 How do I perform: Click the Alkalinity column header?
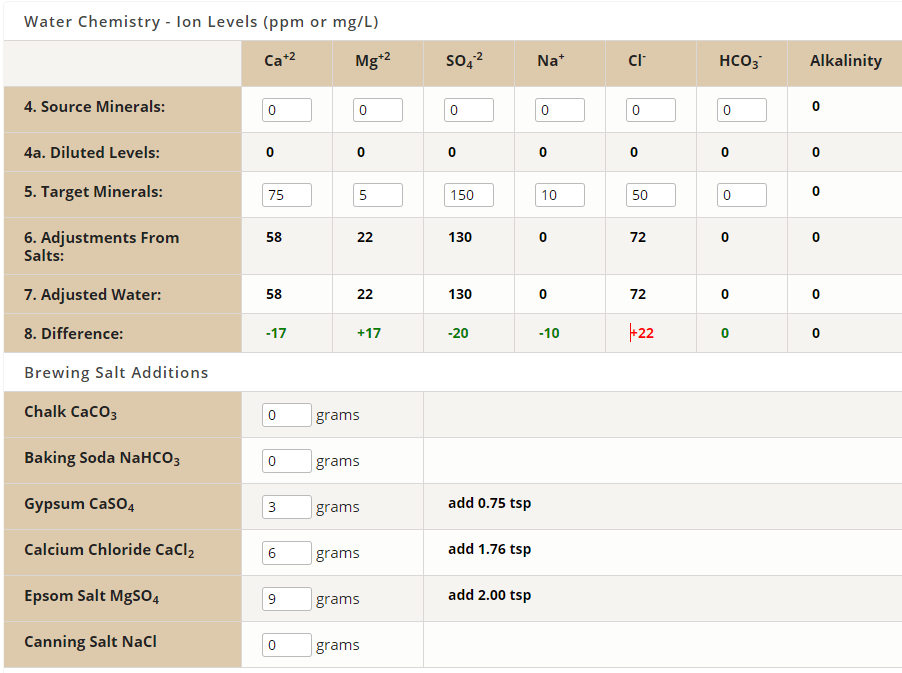(845, 62)
